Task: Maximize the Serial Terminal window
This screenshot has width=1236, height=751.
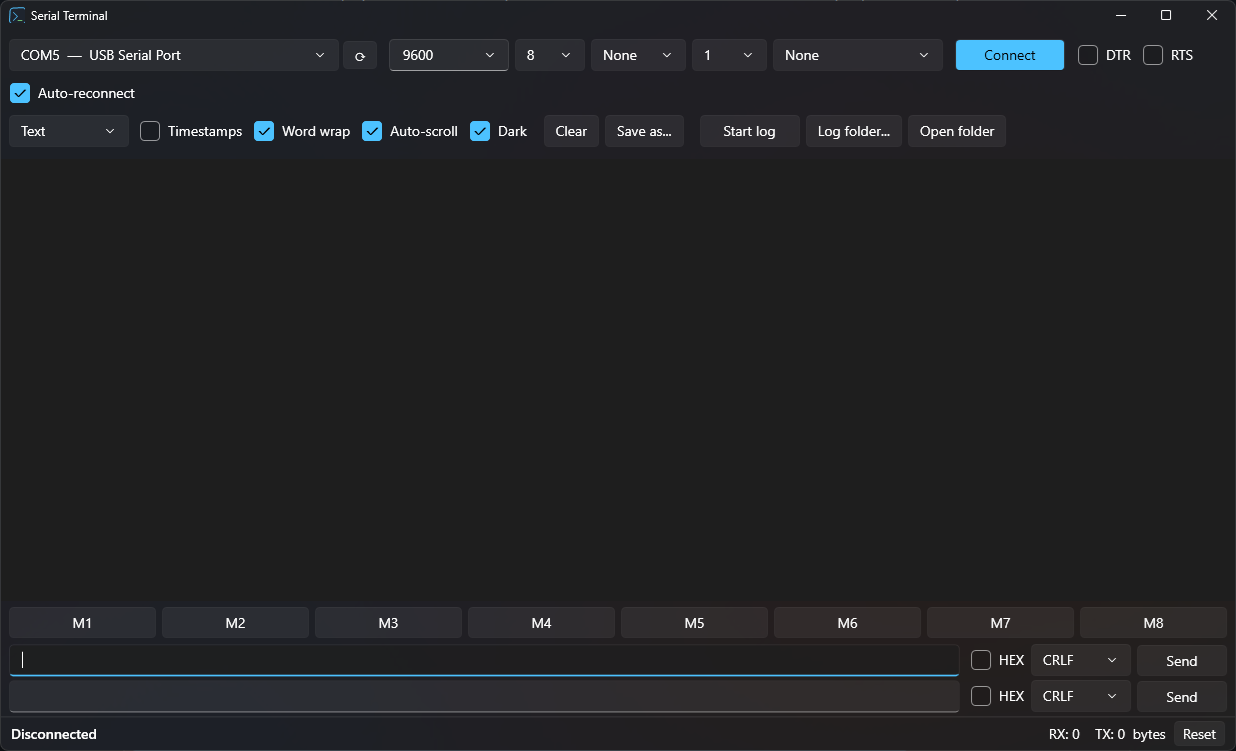Action: pos(1166,15)
